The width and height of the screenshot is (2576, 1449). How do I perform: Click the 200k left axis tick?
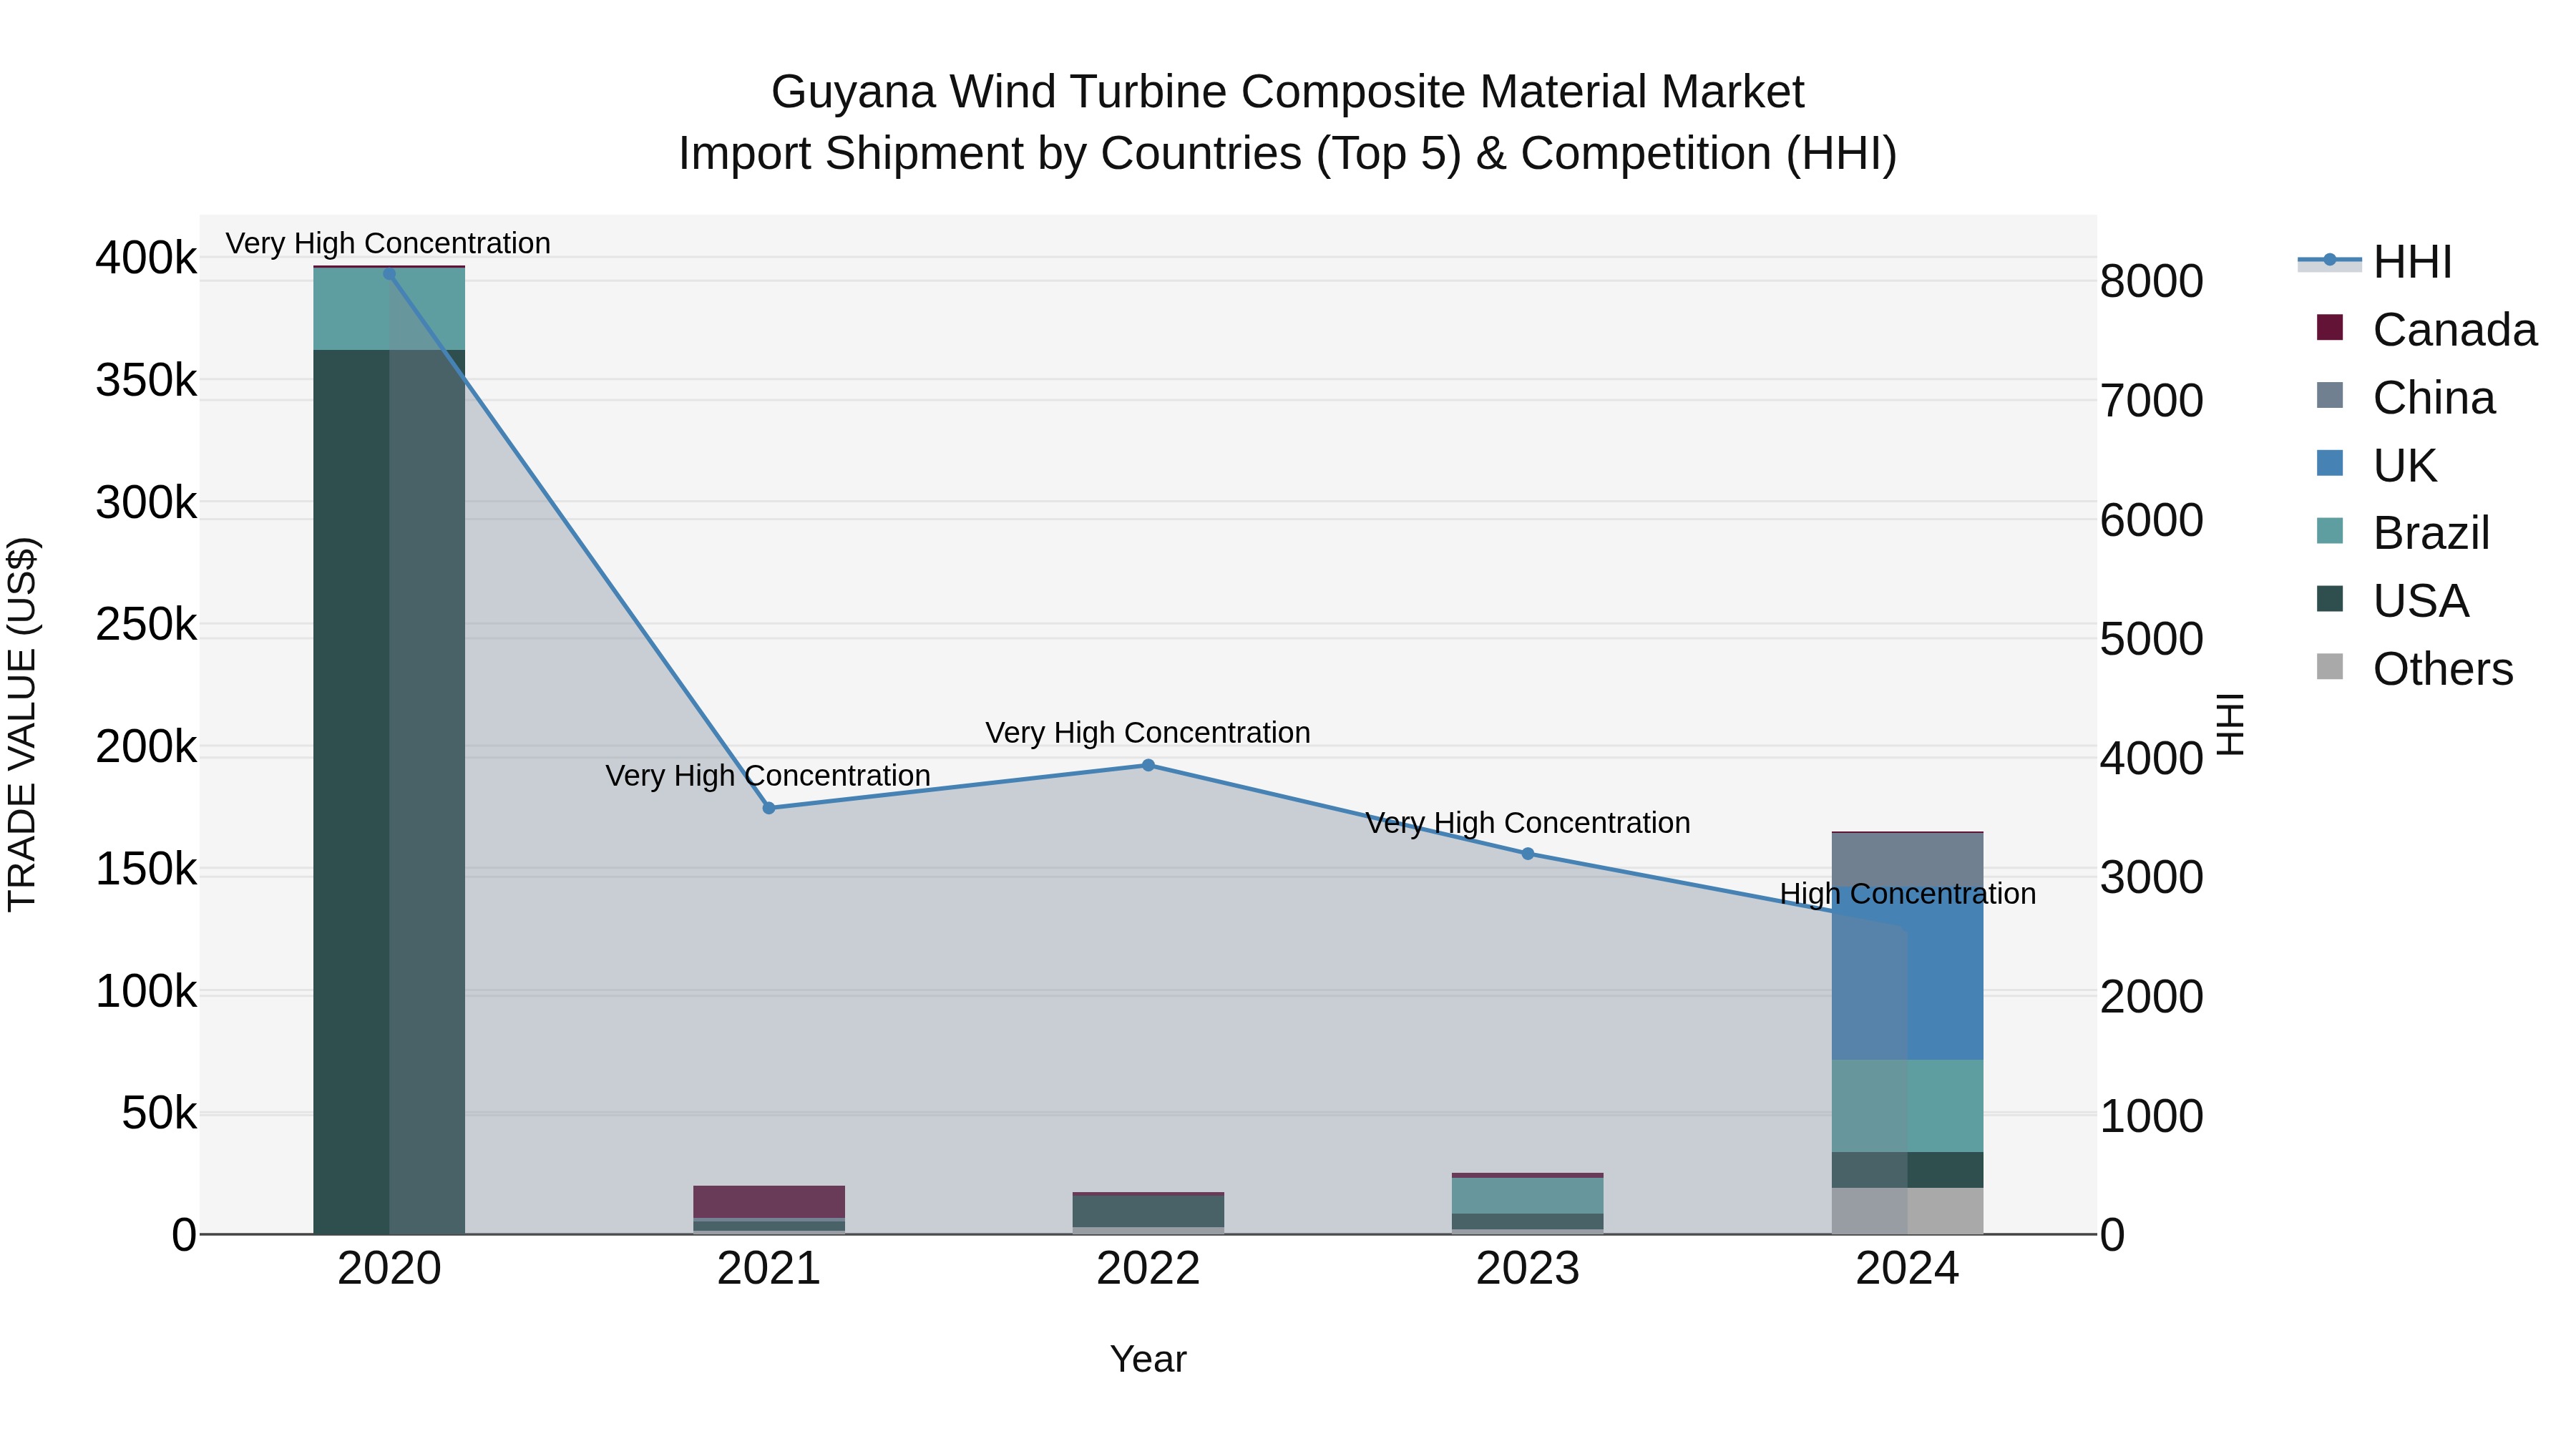coord(146,747)
